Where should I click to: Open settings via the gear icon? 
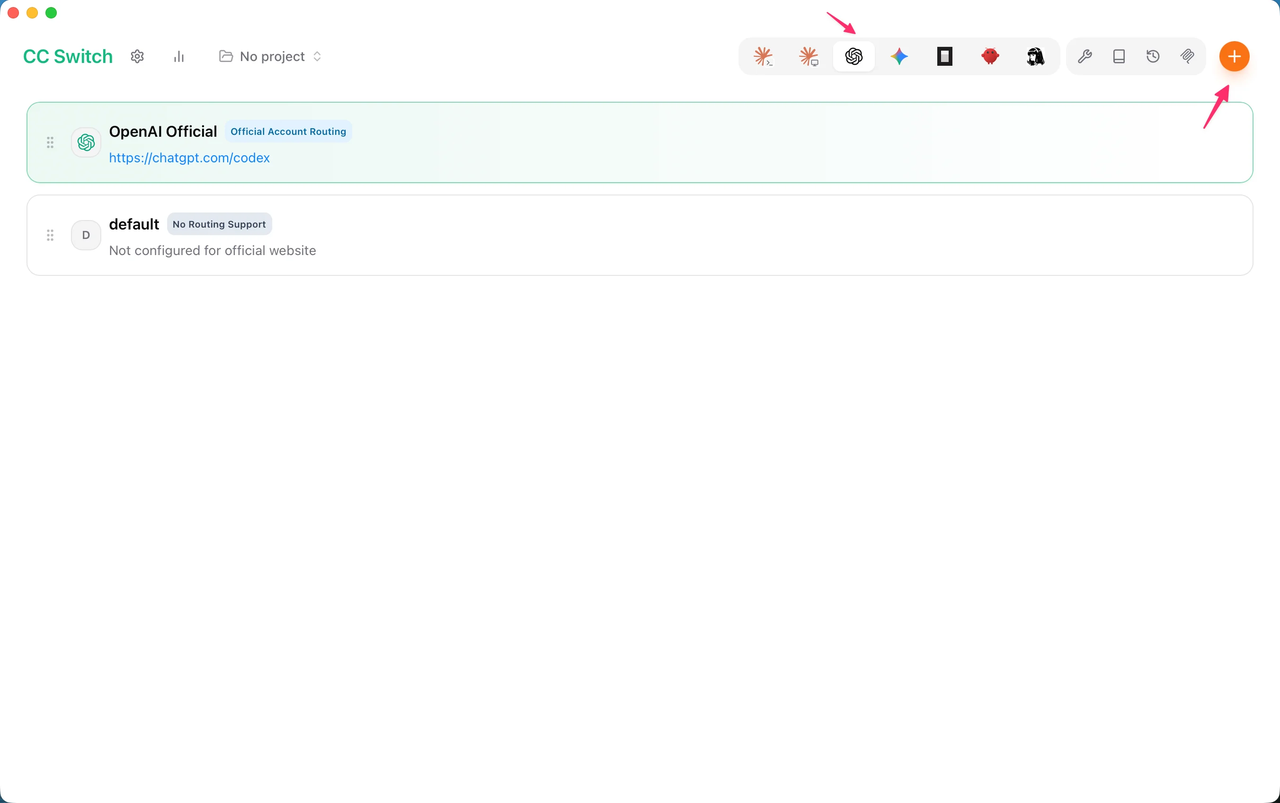[x=138, y=56]
